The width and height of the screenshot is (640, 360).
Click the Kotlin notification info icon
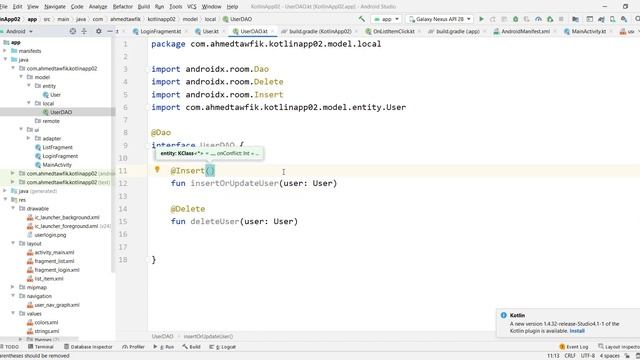(504, 315)
